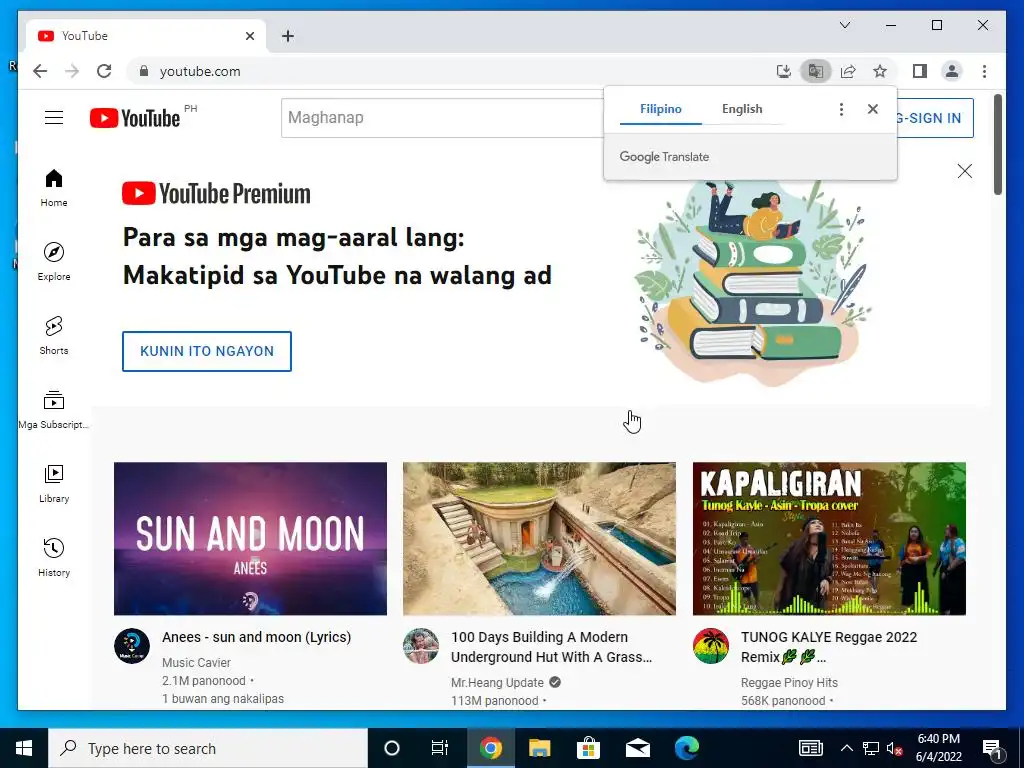Show hidden system tray icons

[x=846, y=748]
